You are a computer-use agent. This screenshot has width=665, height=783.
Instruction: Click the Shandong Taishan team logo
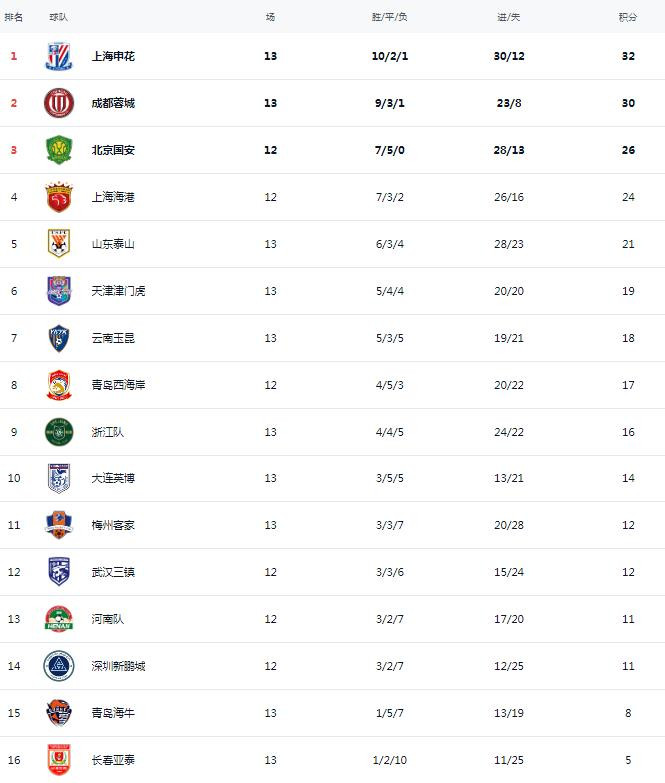click(59, 244)
